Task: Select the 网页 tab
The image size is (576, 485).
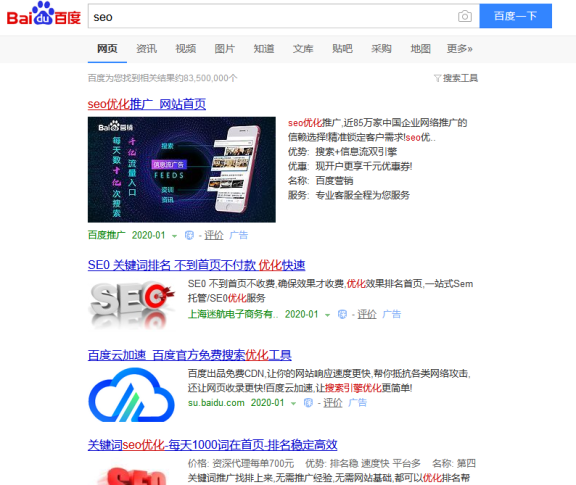Action: point(107,48)
